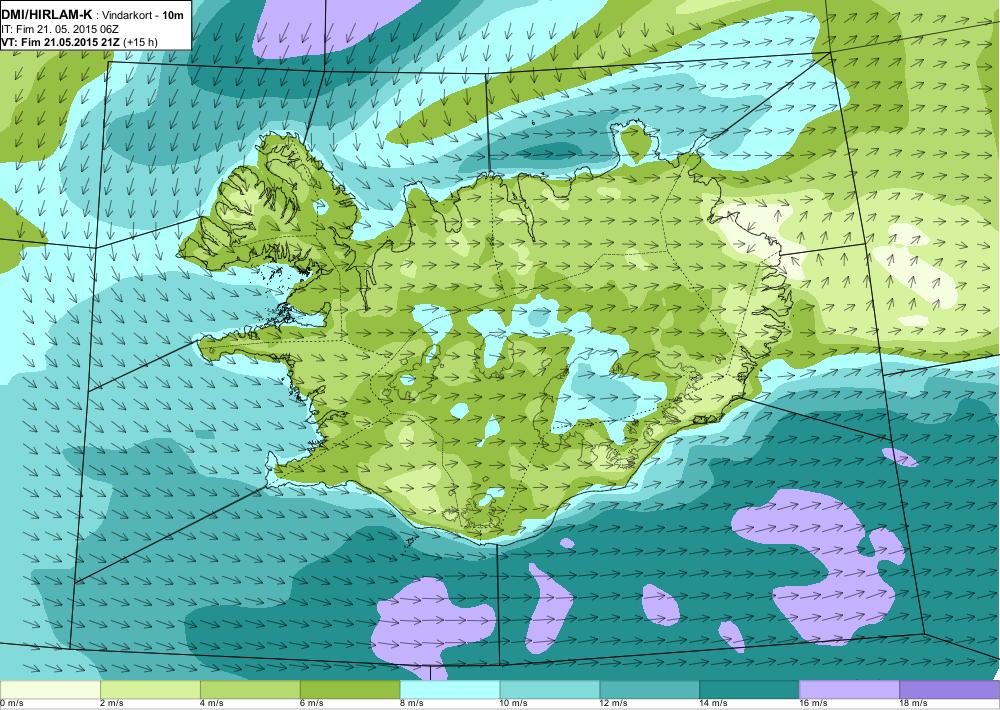The height and width of the screenshot is (710, 1000).
Task: Pick the palest legend swatch above '0 m/s'
Action: 50,690
